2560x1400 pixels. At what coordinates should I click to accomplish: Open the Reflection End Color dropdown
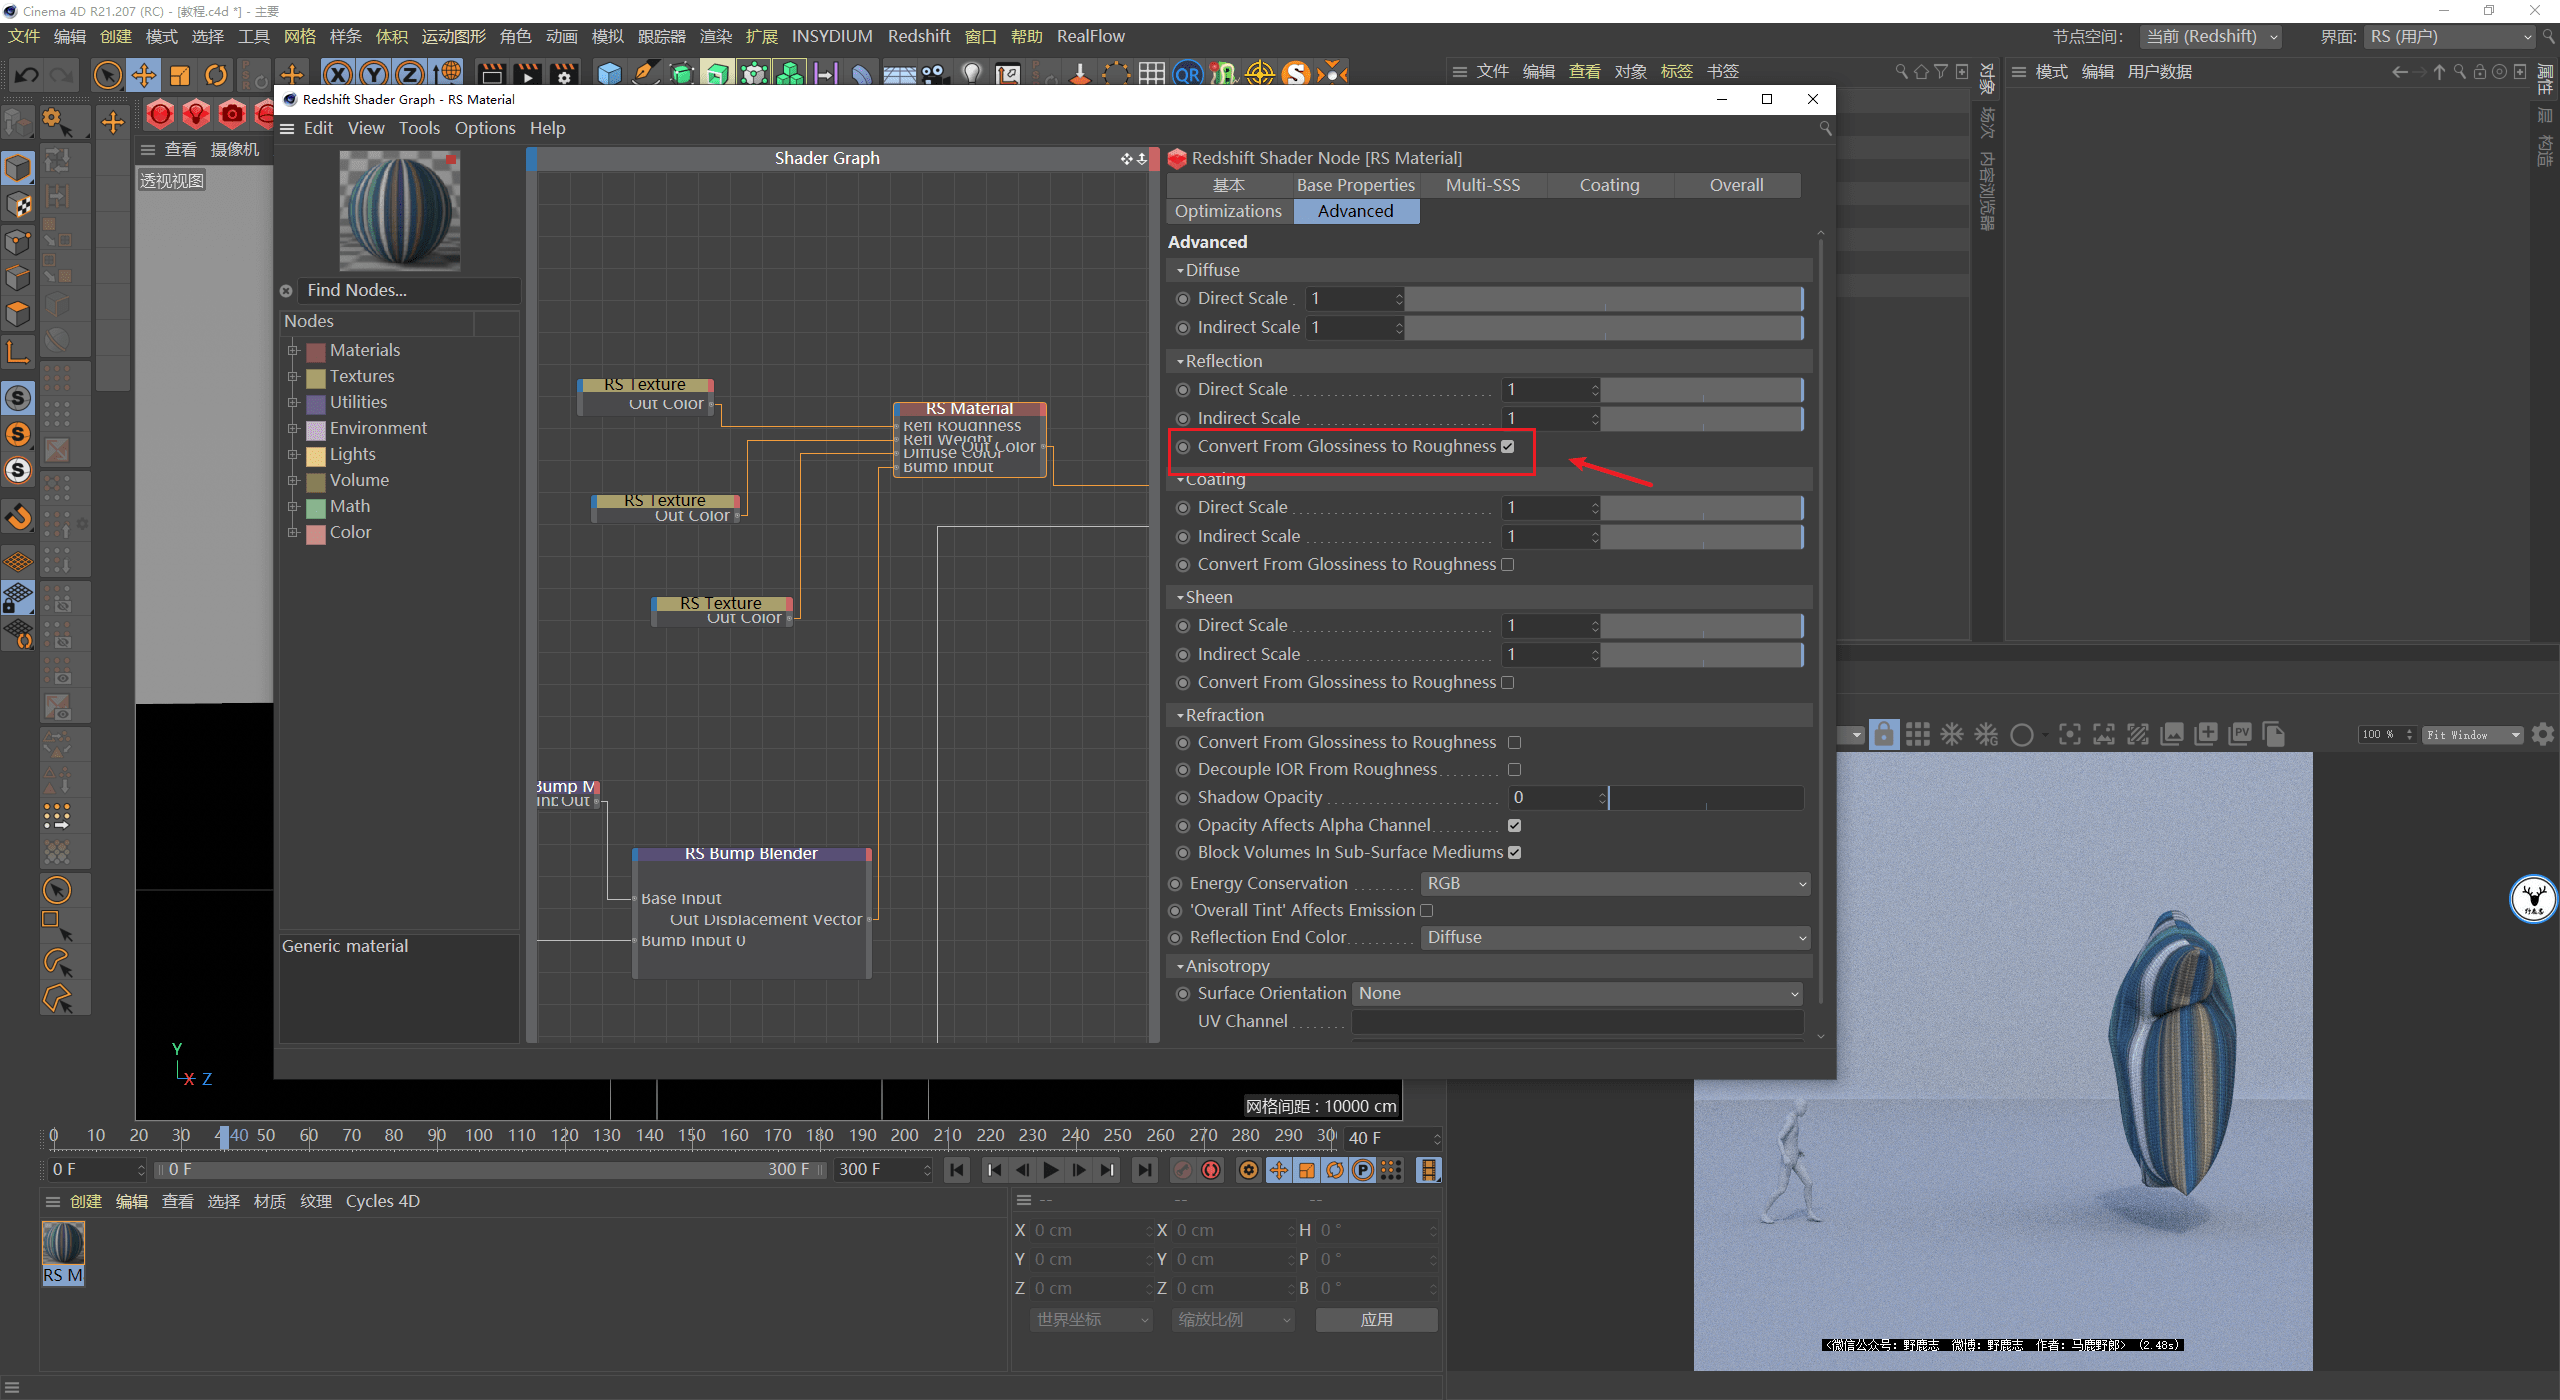[1614, 938]
